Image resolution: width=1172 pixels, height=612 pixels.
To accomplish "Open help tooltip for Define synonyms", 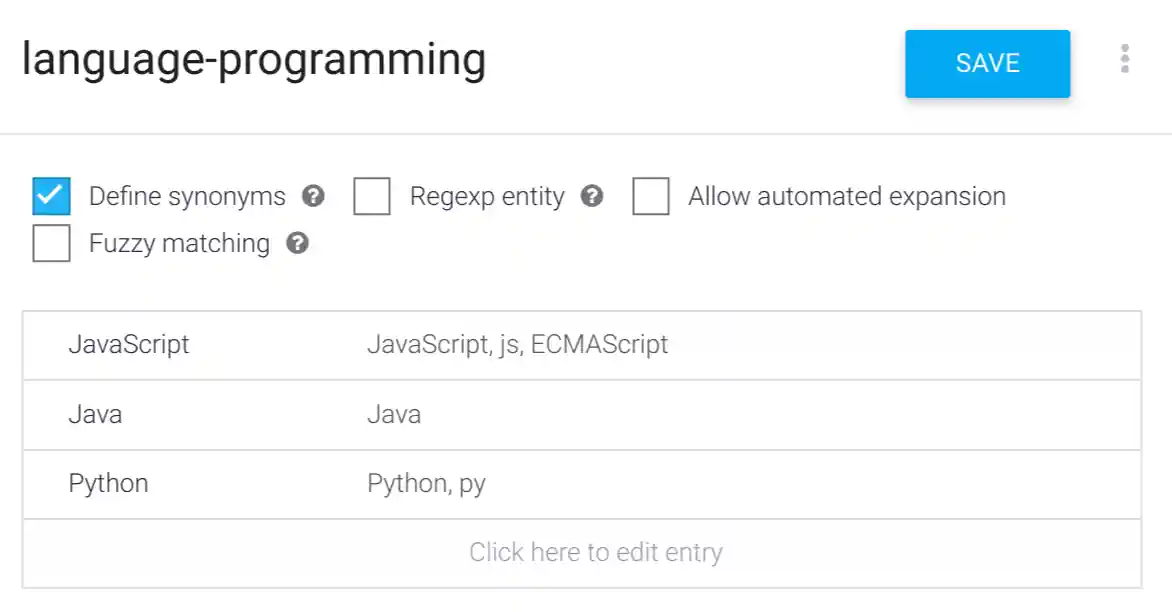I will click(313, 197).
